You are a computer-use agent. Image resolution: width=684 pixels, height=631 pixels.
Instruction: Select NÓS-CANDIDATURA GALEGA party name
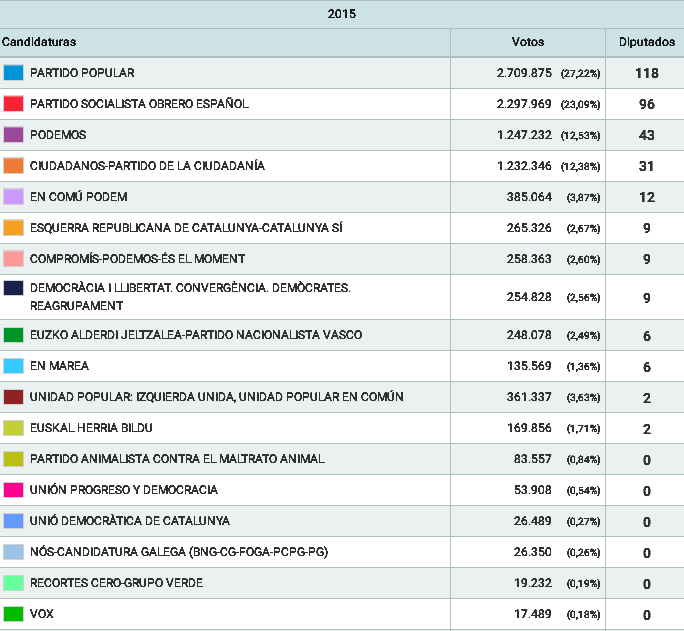click(x=179, y=552)
